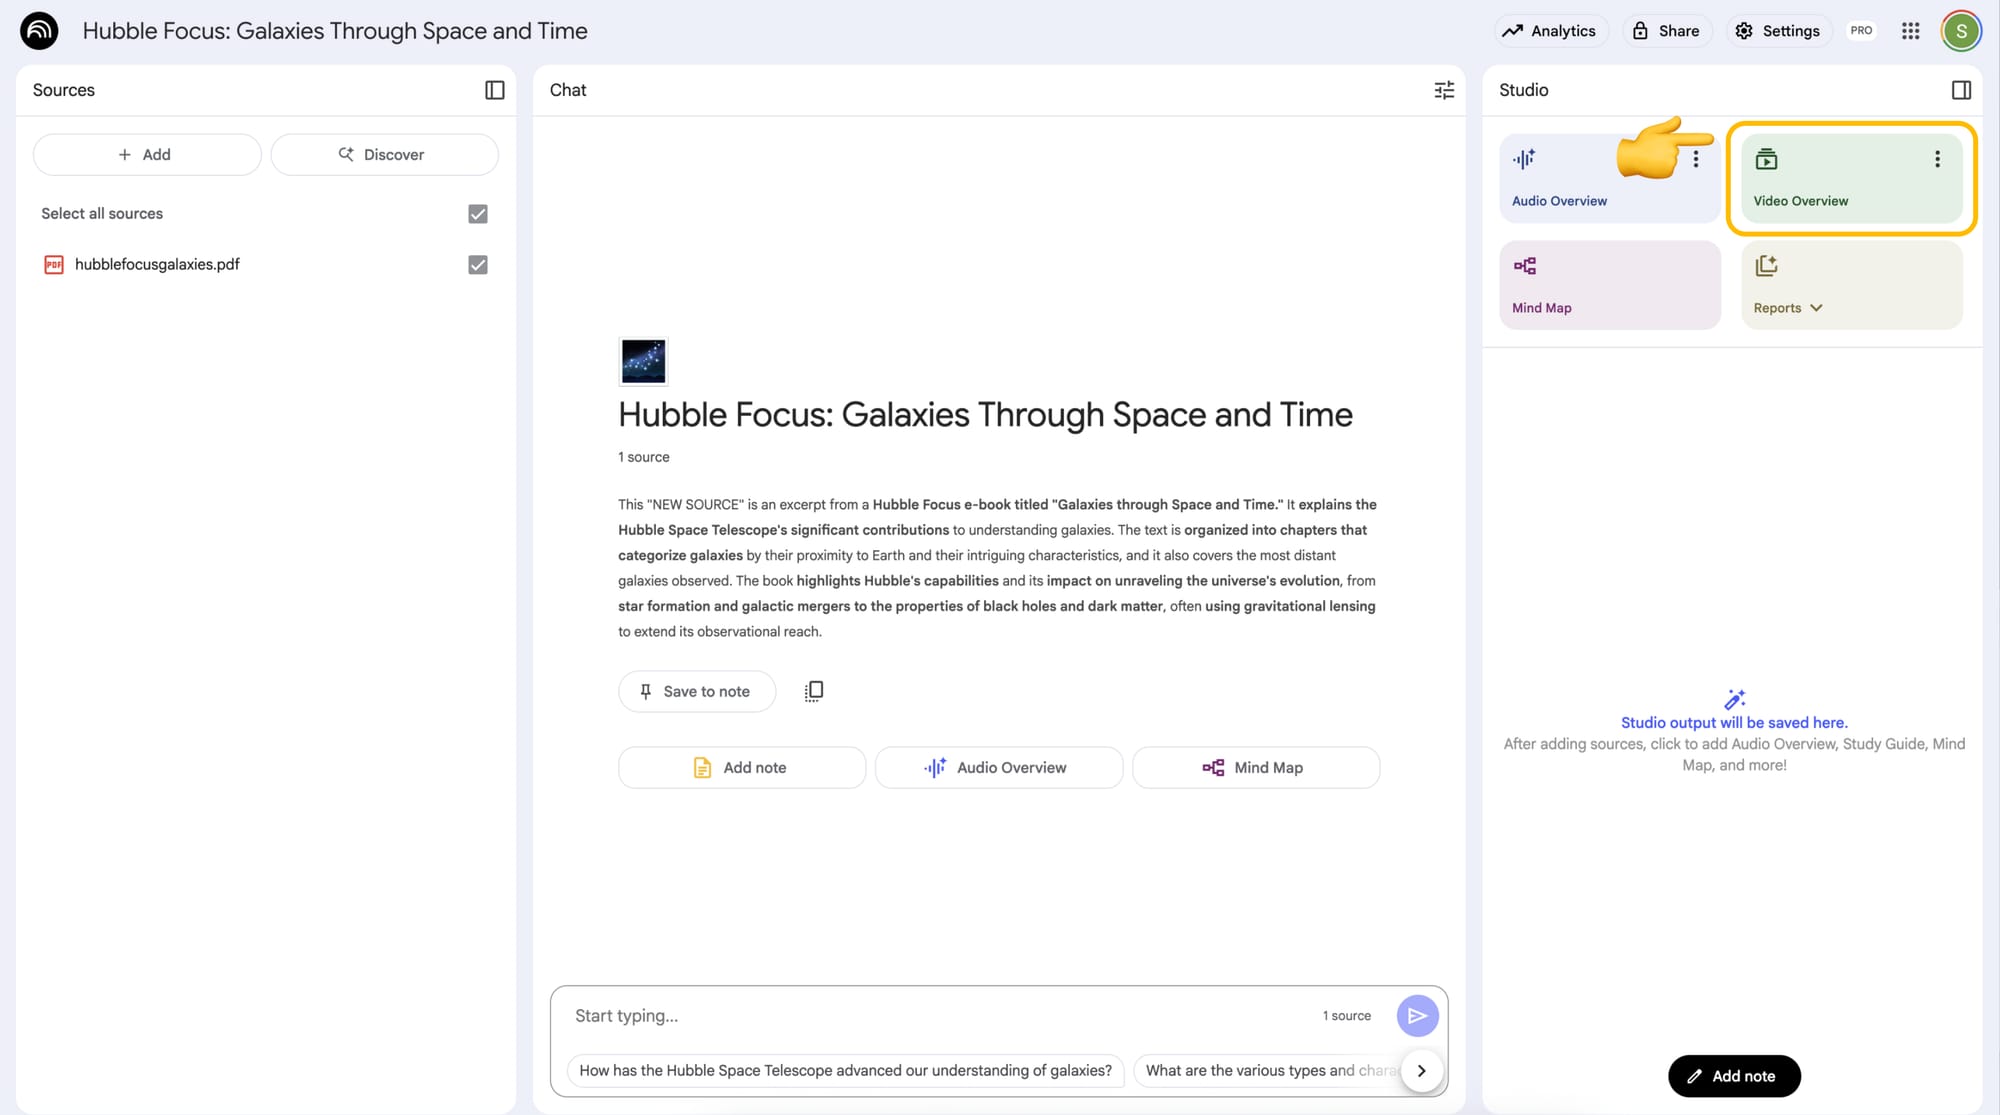Open Settings in the top bar
Viewport: 2000px width, 1115px height.
pyautogui.click(x=1778, y=31)
